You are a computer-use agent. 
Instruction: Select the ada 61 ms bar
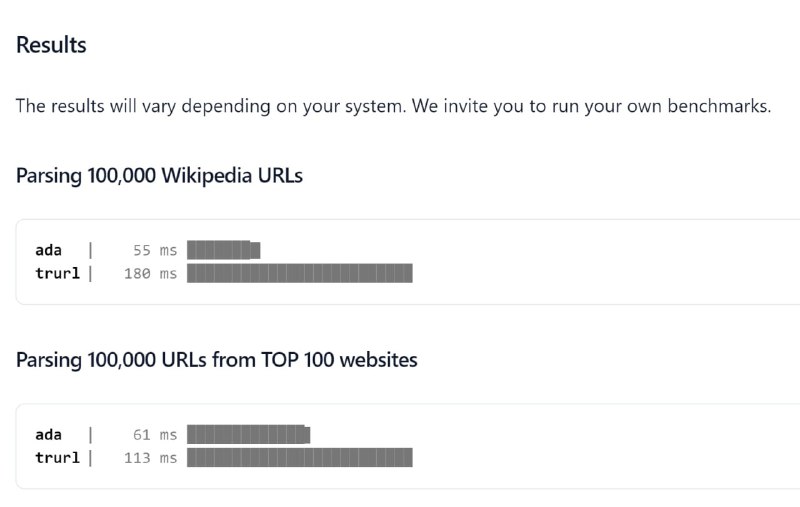coord(248,434)
